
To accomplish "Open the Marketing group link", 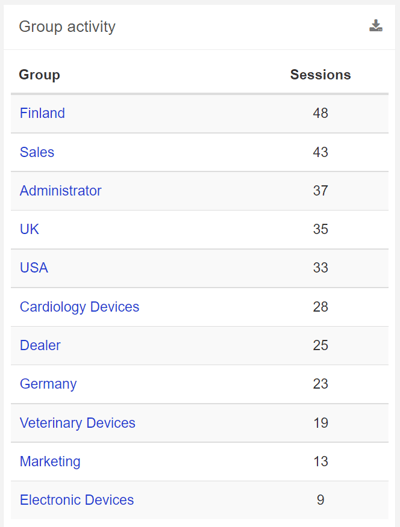I will tap(50, 461).
